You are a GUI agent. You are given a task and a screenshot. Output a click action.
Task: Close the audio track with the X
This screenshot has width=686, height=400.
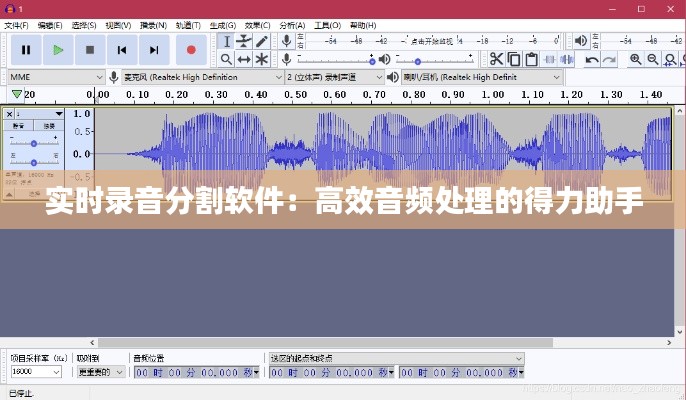click(9, 114)
